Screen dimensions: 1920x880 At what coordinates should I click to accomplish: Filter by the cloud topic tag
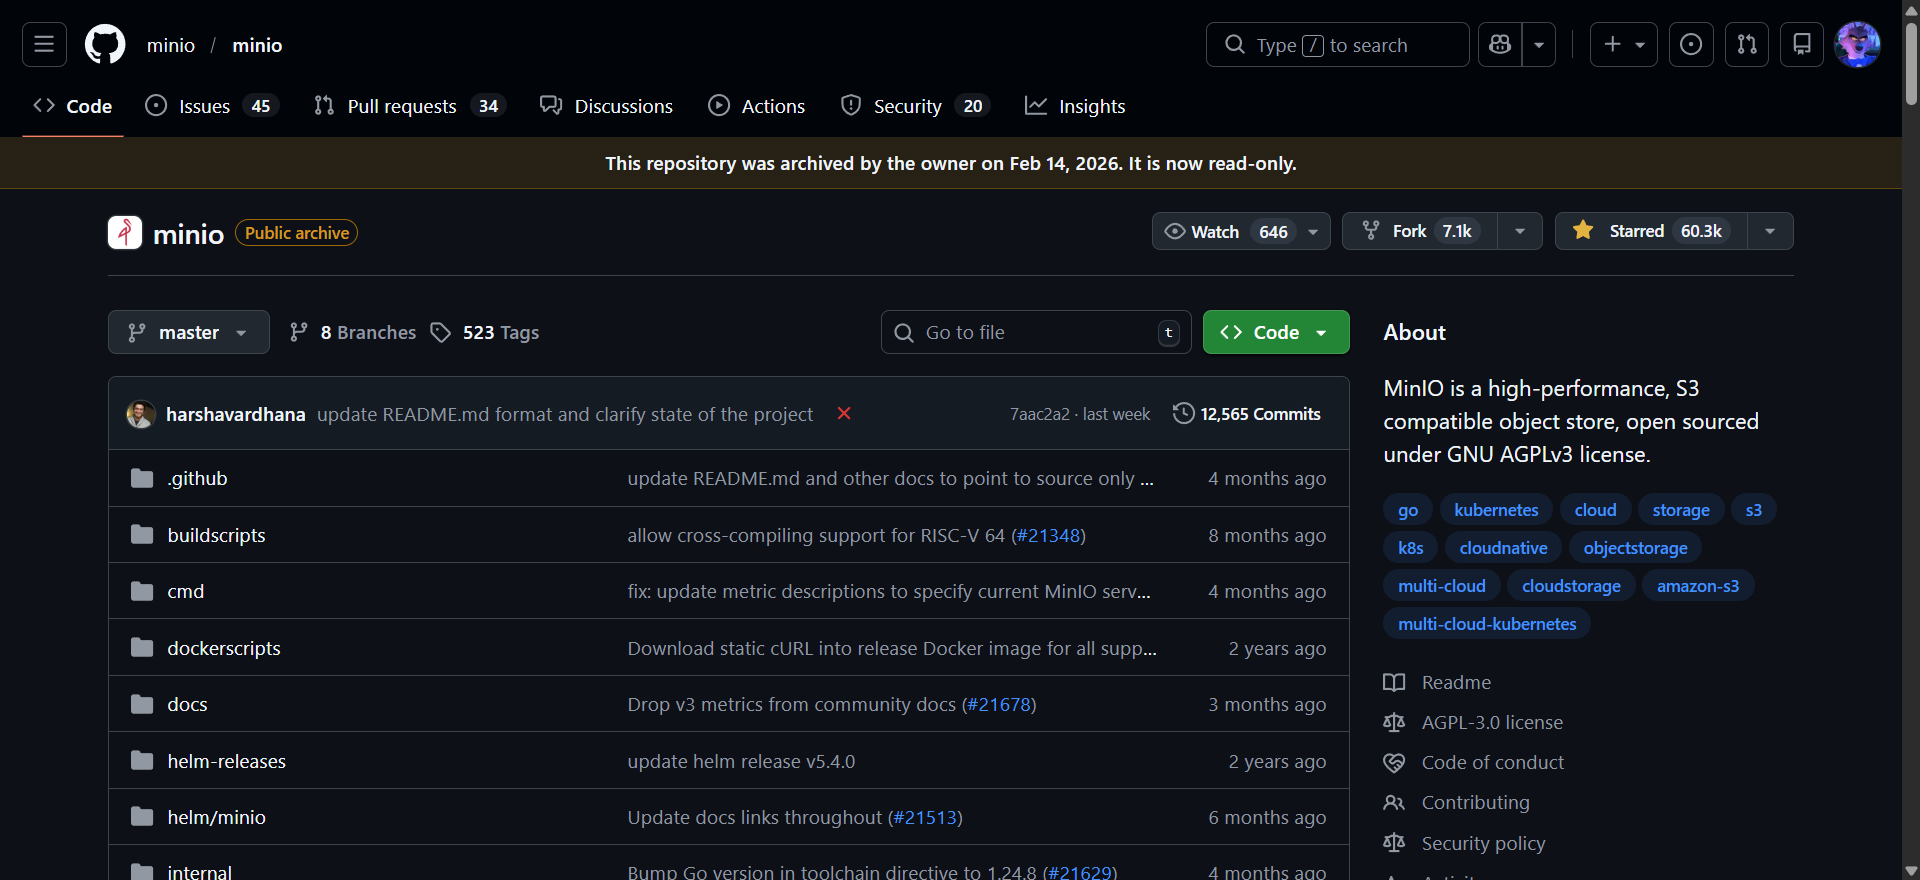pos(1595,510)
